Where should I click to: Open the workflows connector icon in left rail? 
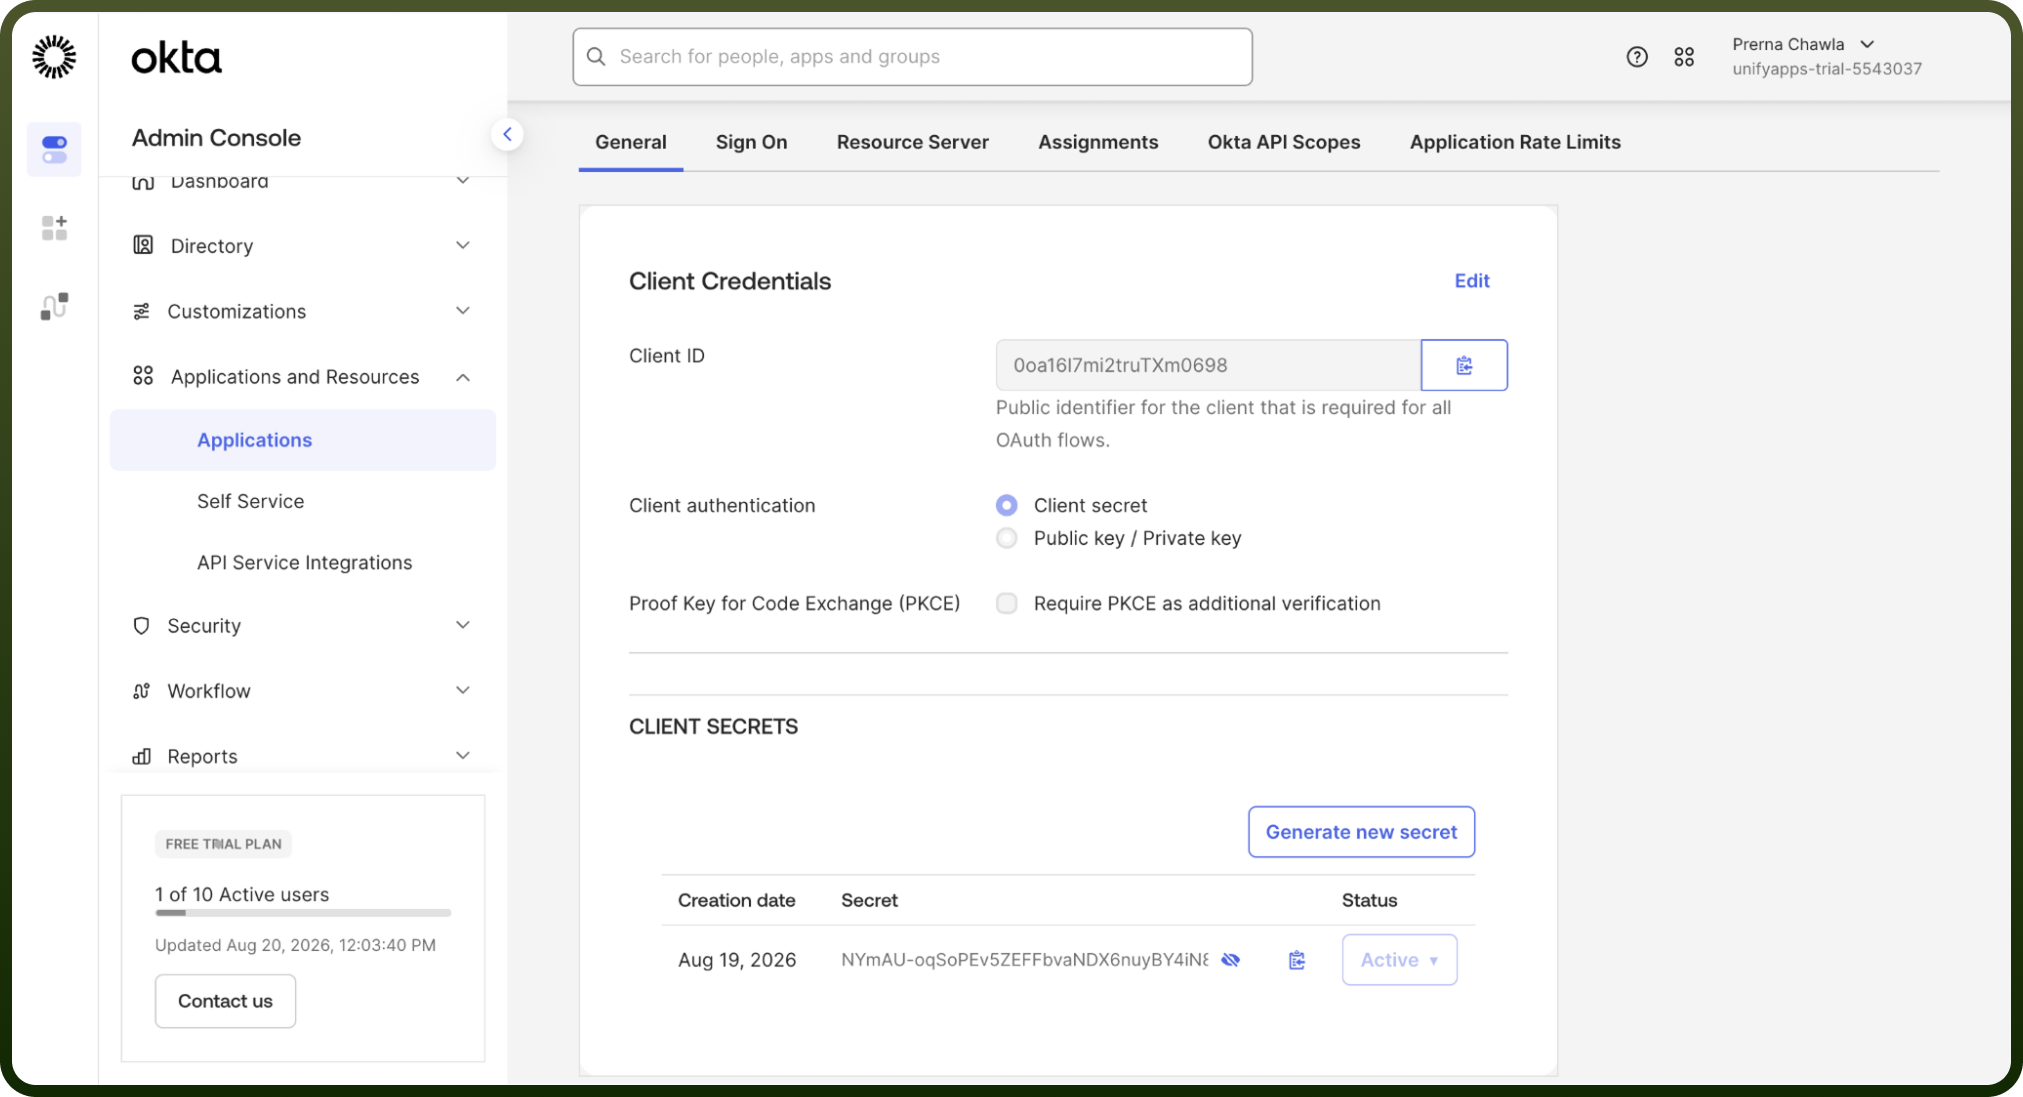point(54,306)
